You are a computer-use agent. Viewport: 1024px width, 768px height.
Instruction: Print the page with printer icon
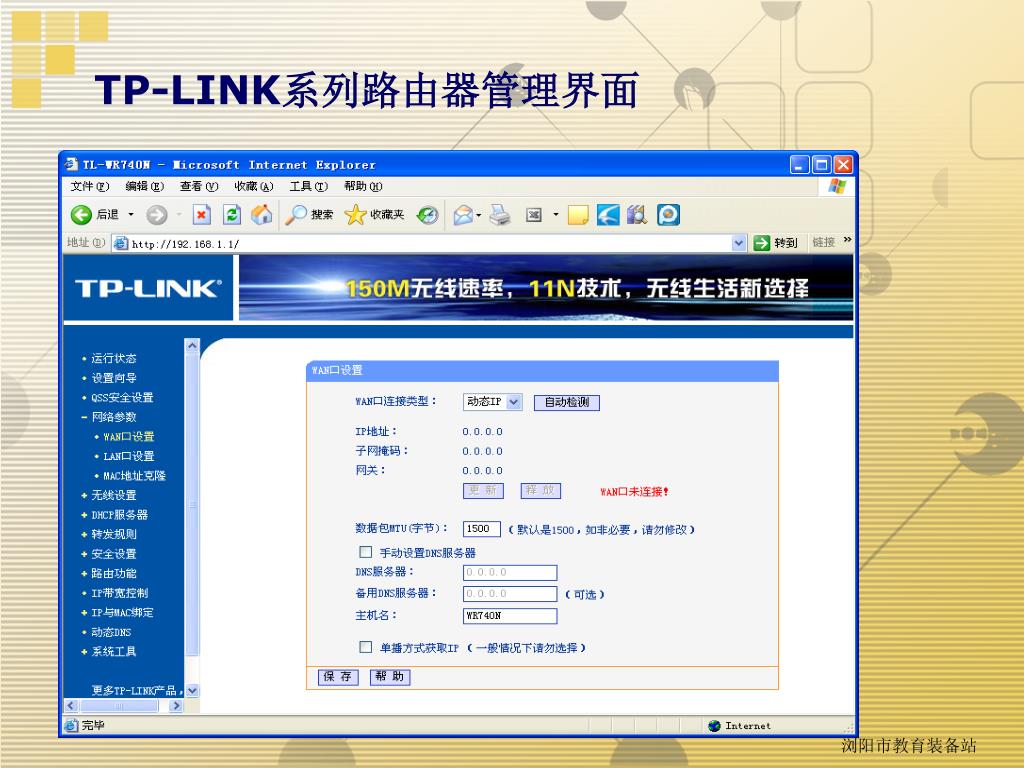coord(500,214)
